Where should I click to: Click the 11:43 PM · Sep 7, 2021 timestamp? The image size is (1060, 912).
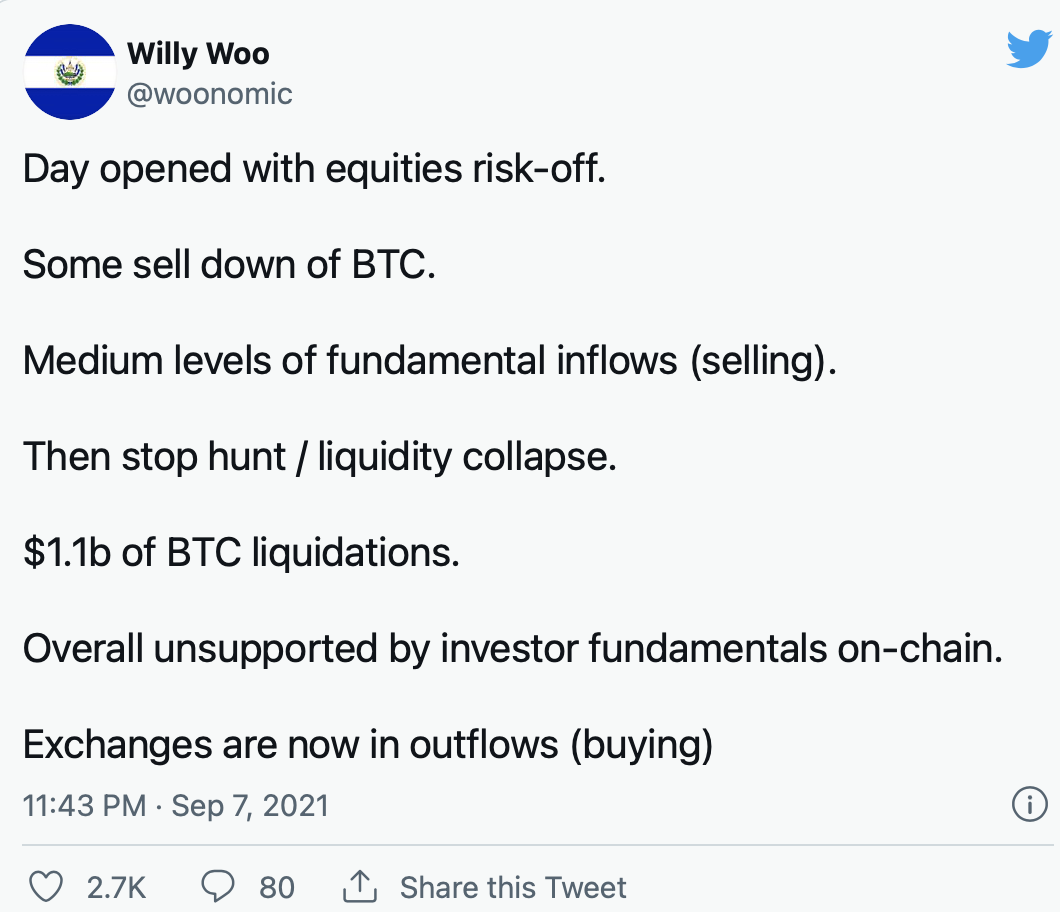[x=176, y=805]
